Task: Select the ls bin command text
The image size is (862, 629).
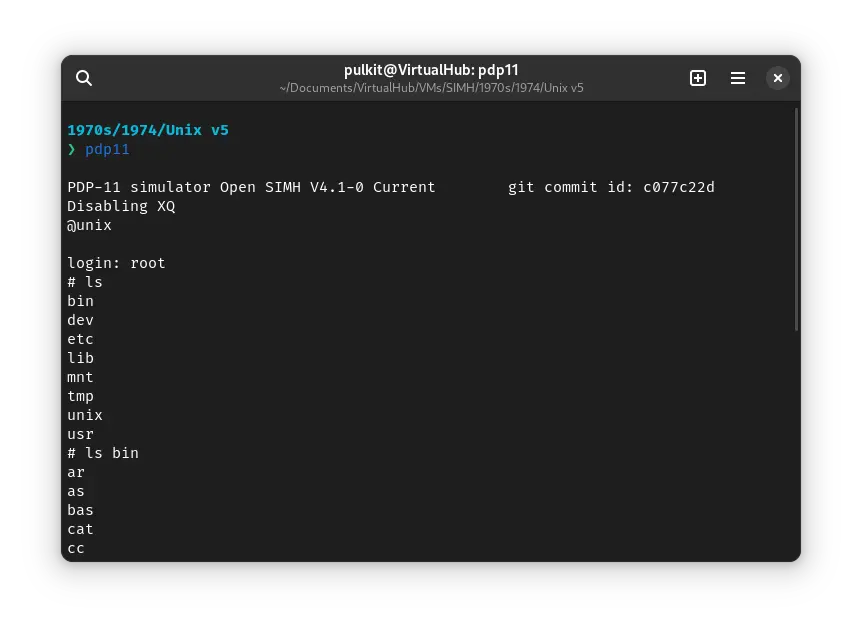Action: point(112,453)
